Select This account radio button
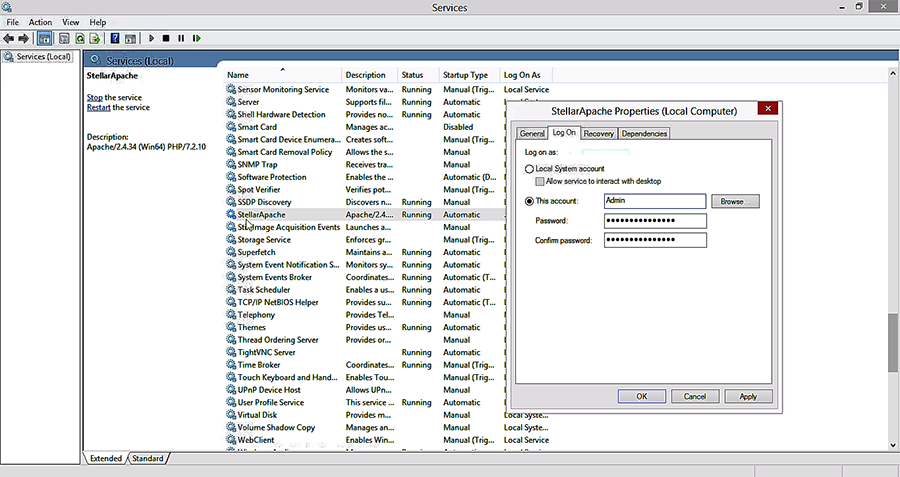This screenshot has width=900, height=477. click(529, 201)
